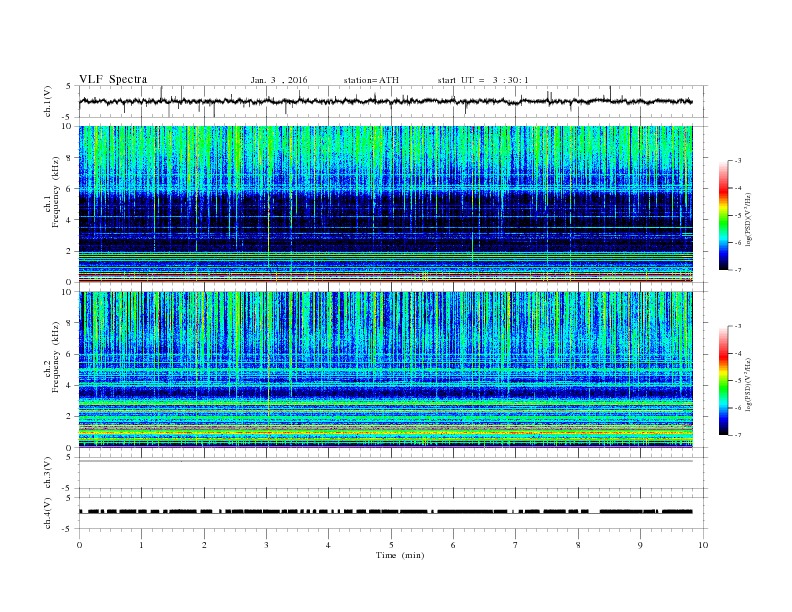Click the "-7" value on ch.2 colorbar
The width and height of the screenshot is (792, 612).
click(x=737, y=435)
